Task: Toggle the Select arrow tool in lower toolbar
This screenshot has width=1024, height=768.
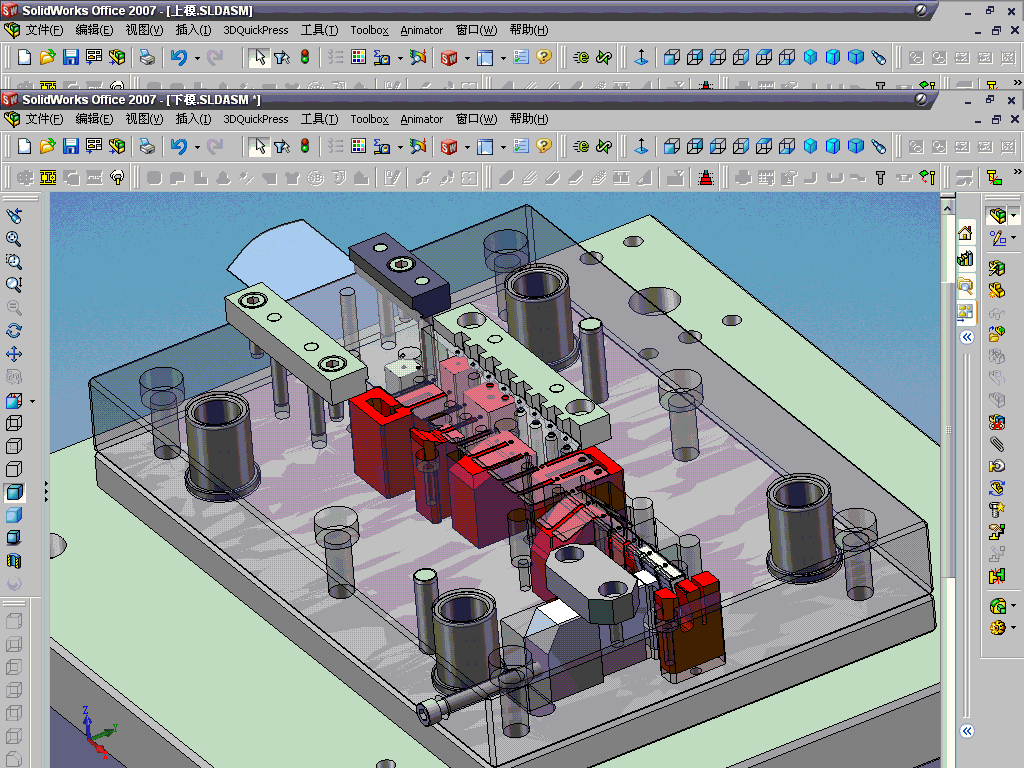Action: 259,147
